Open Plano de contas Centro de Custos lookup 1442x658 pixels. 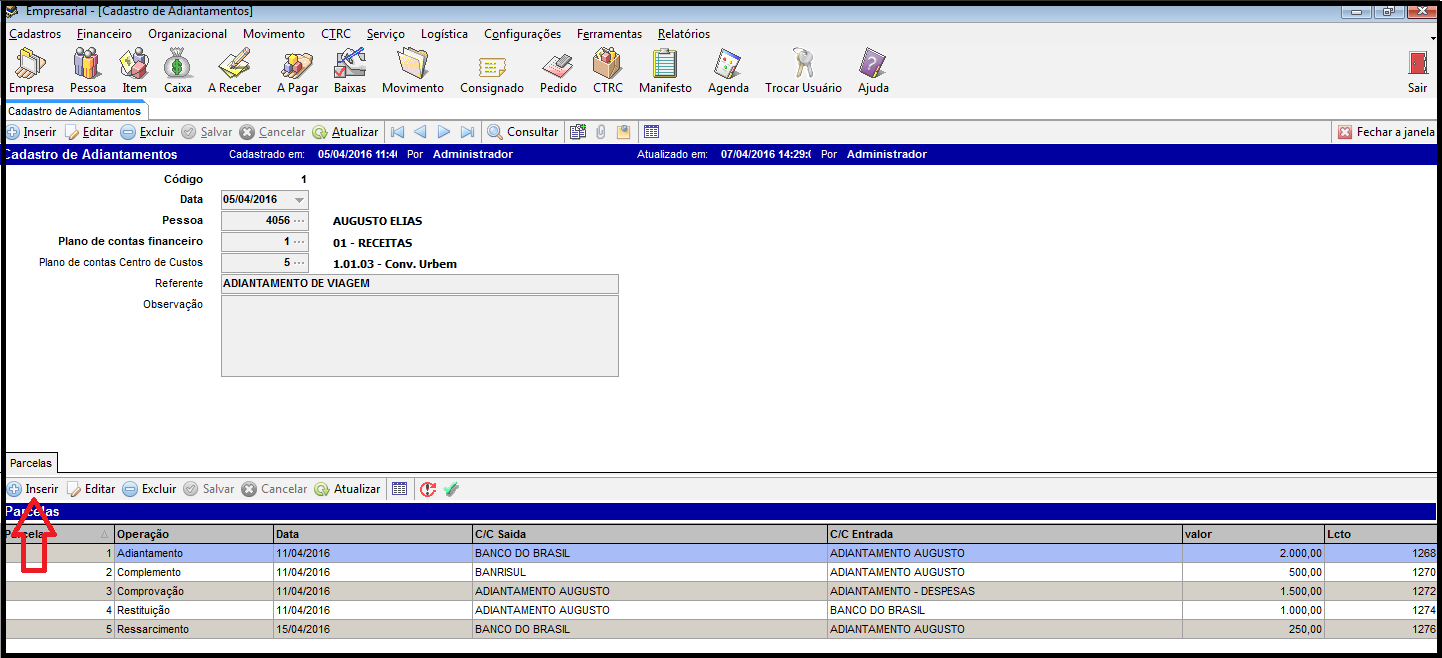[x=299, y=263]
